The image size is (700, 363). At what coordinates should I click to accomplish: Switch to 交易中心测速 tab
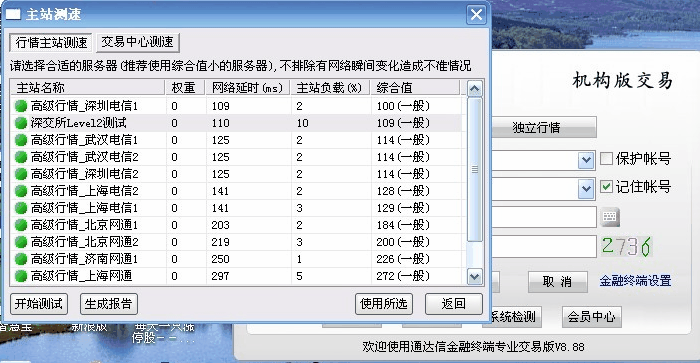[138, 42]
